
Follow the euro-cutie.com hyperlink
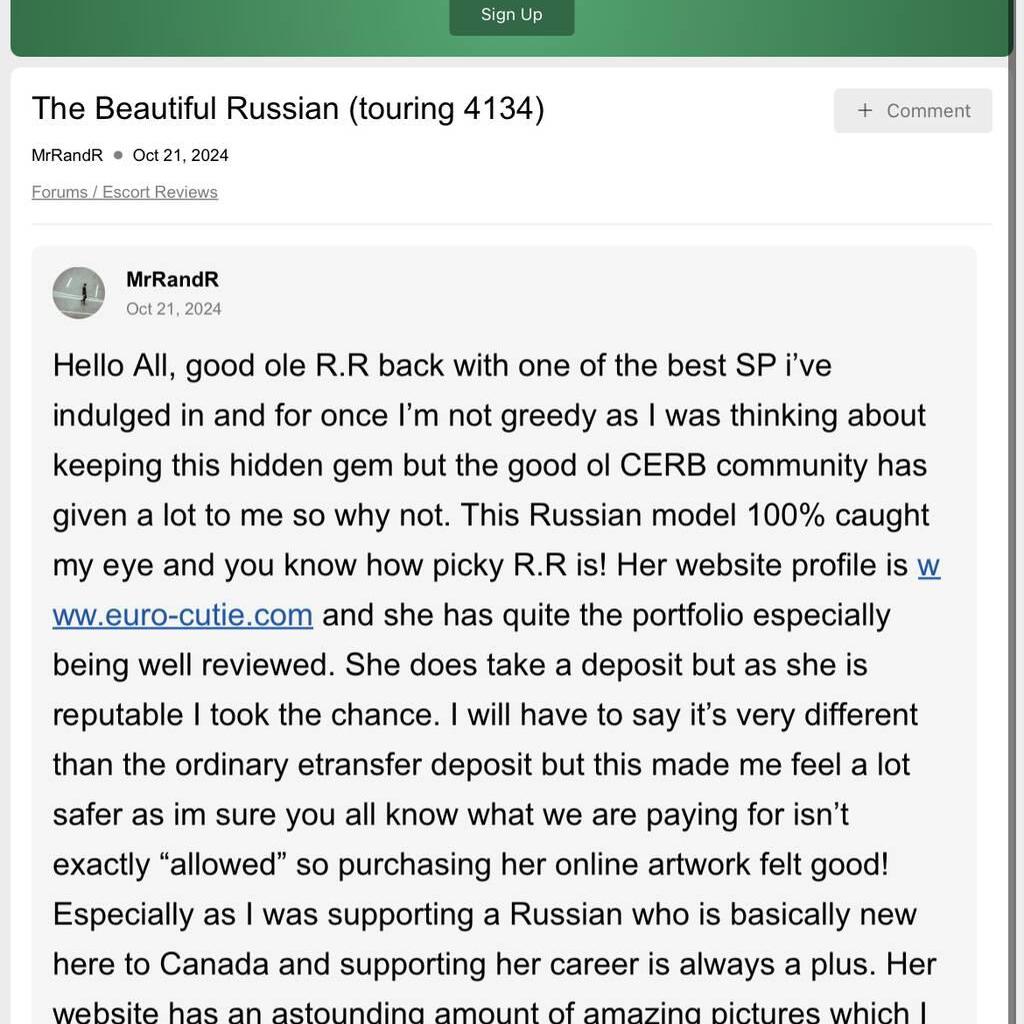(x=183, y=615)
